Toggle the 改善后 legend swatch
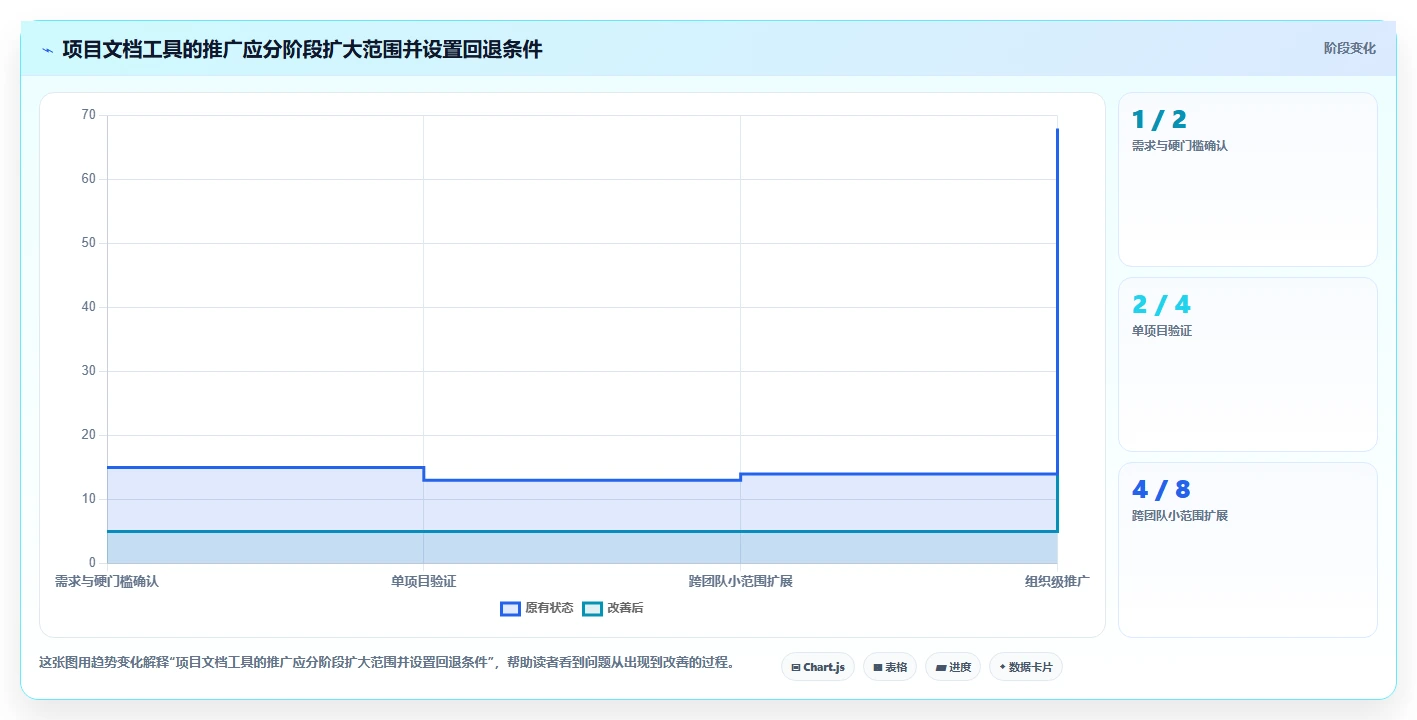The image size is (1417, 720). 592,608
